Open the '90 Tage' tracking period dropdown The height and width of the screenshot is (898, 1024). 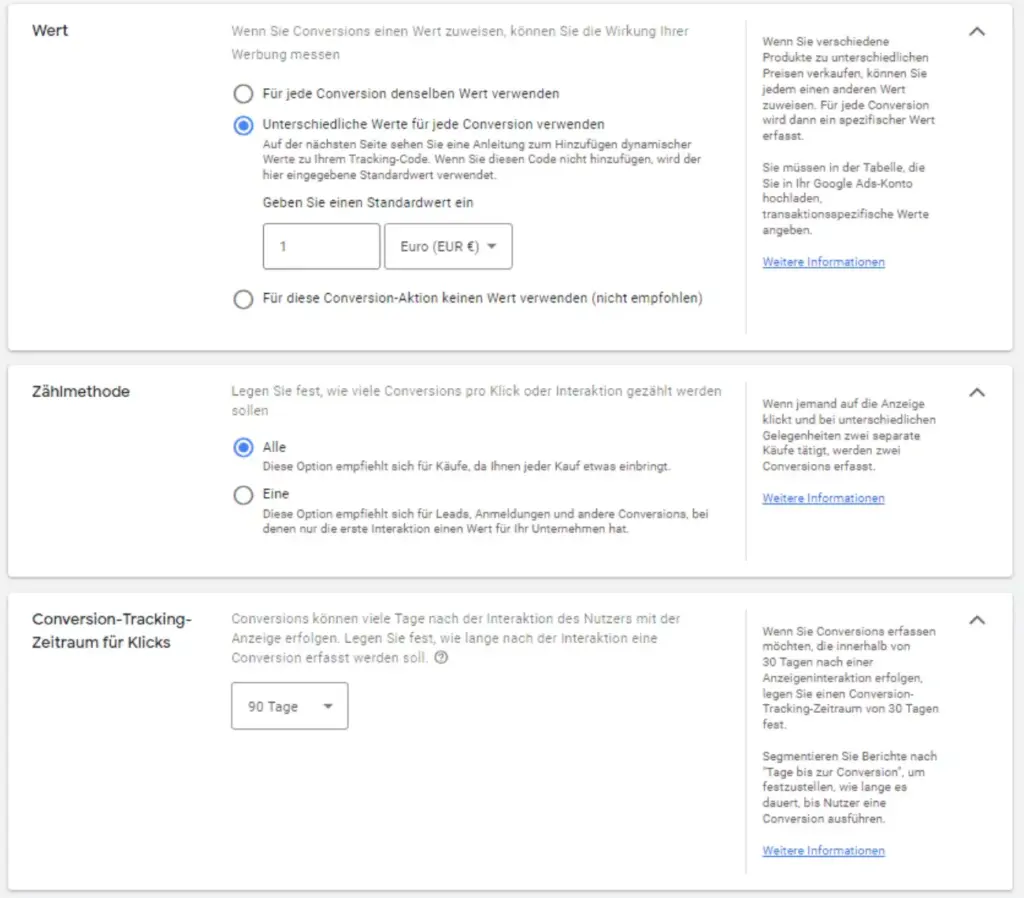coord(289,706)
